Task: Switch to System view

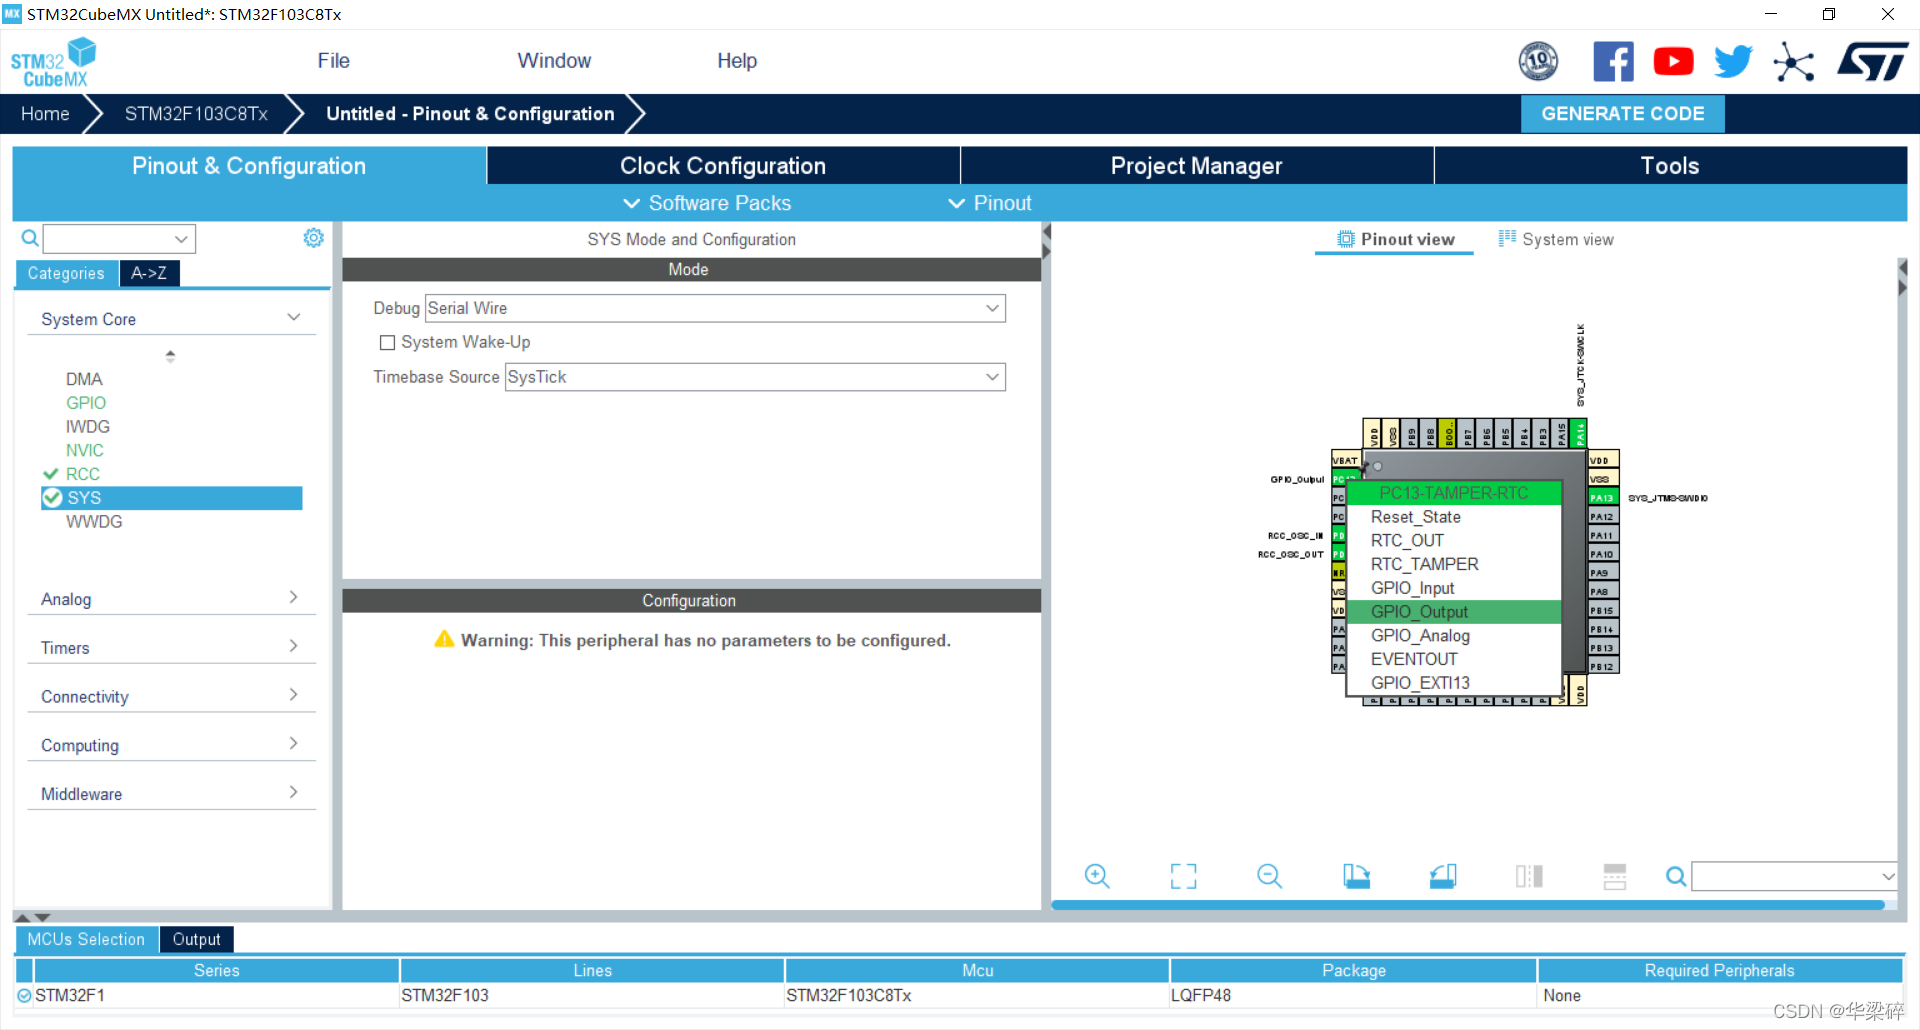Action: pyautogui.click(x=1556, y=240)
